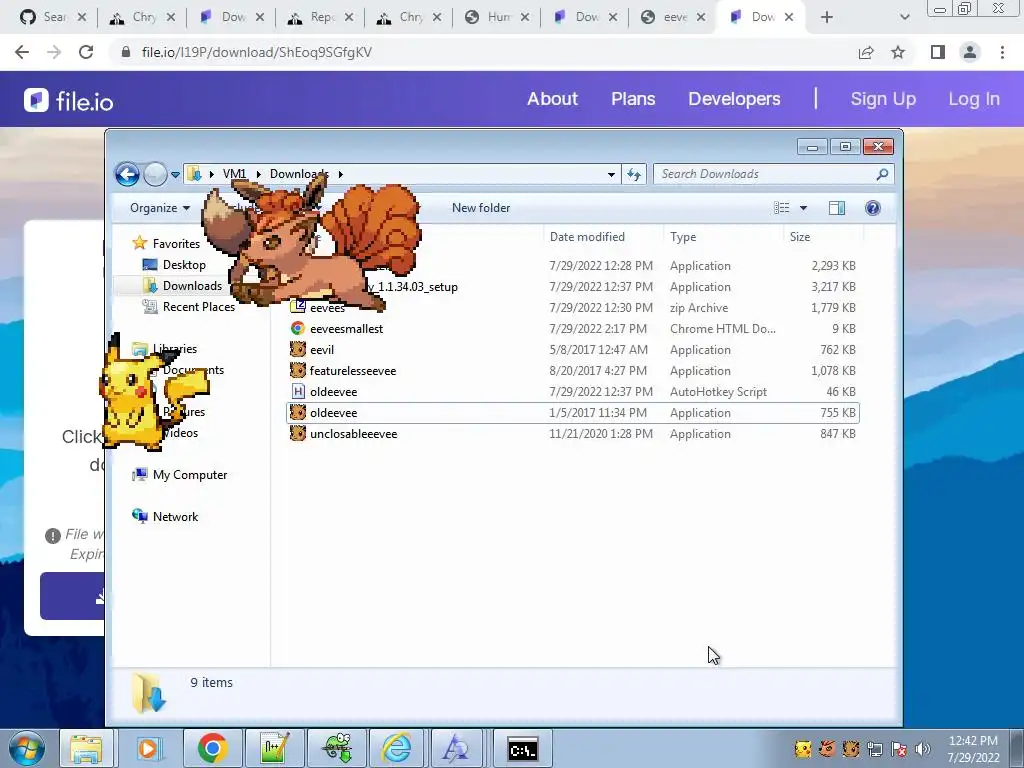Sort by the Type column header

click(x=683, y=236)
